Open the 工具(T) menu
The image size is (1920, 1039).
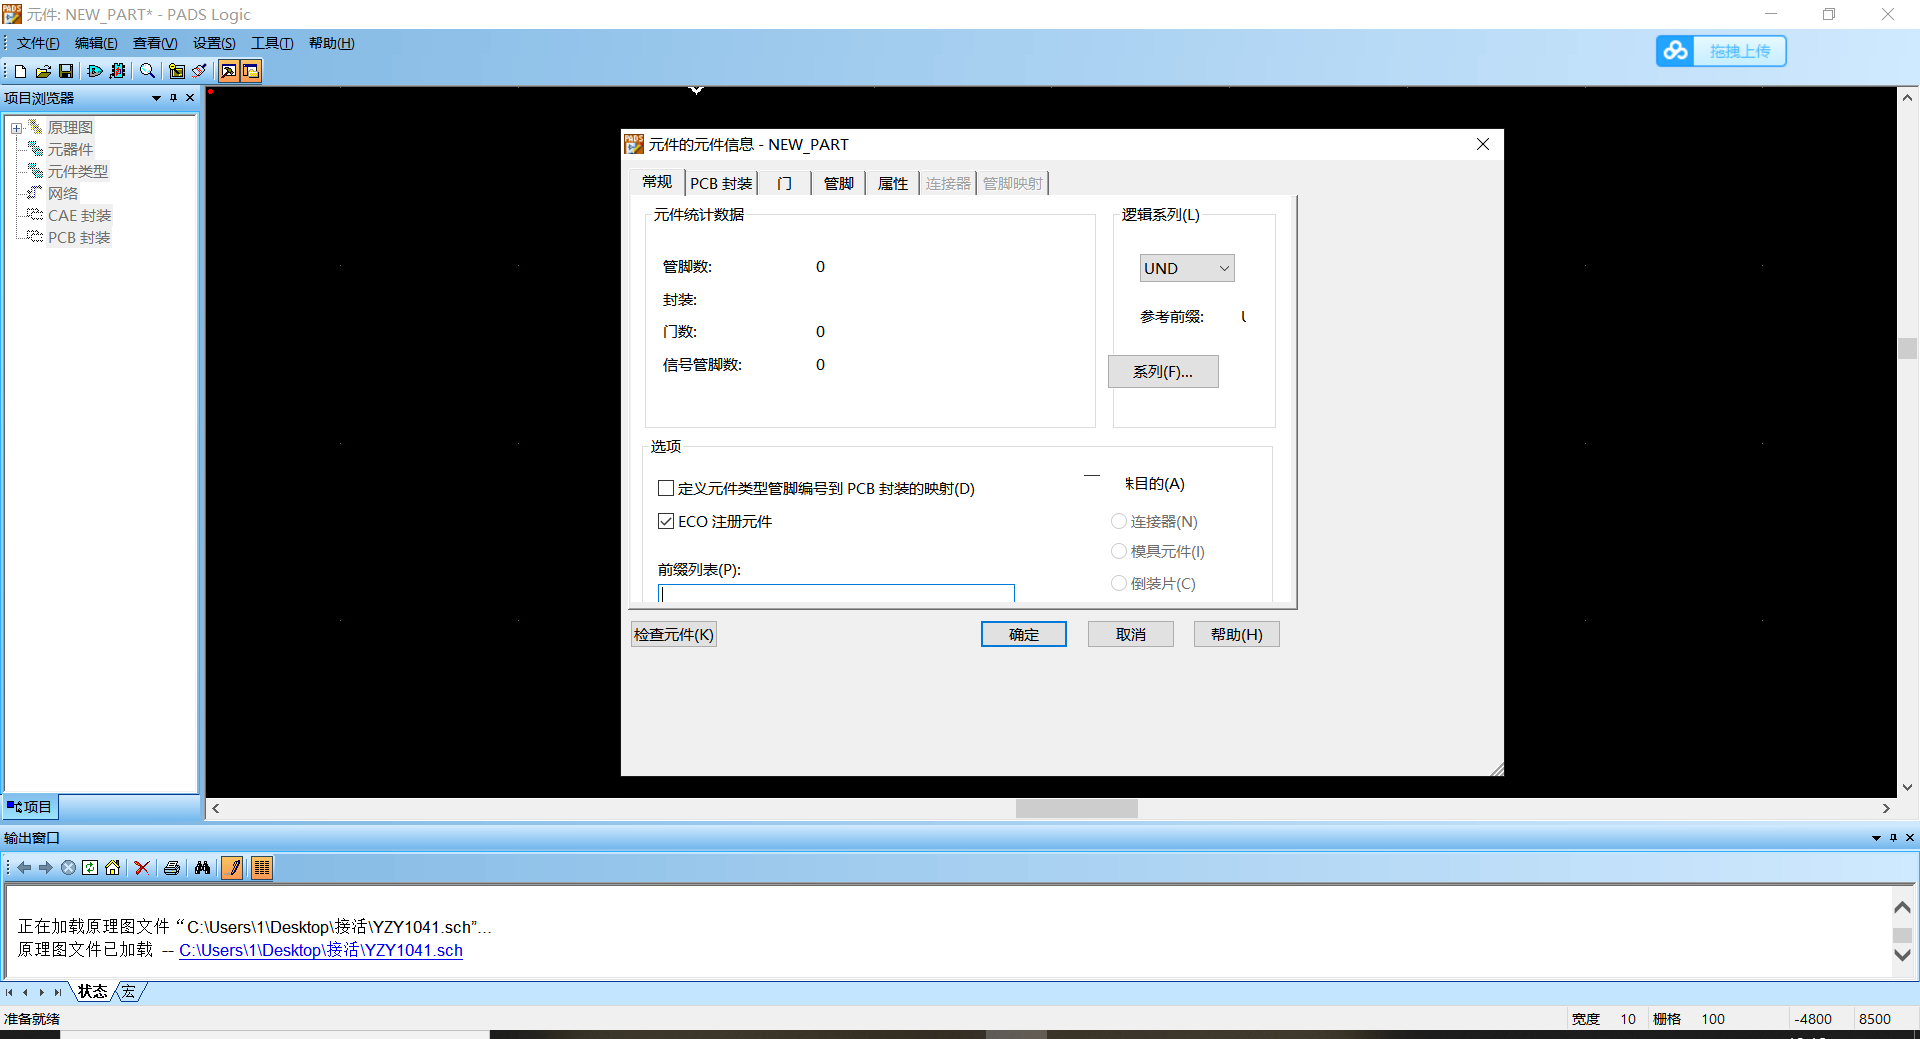coord(272,43)
